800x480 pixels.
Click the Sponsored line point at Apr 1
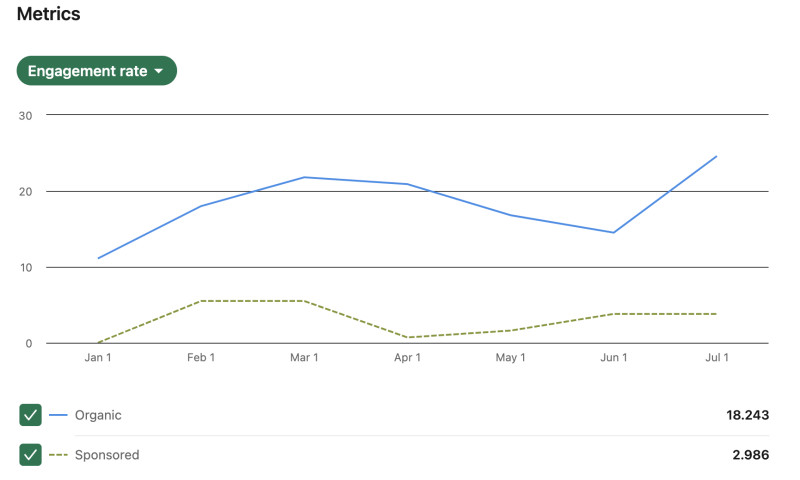[407, 337]
